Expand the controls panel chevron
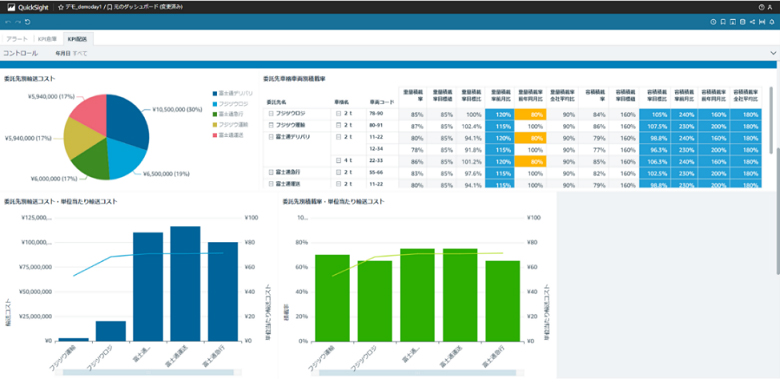 click(773, 53)
